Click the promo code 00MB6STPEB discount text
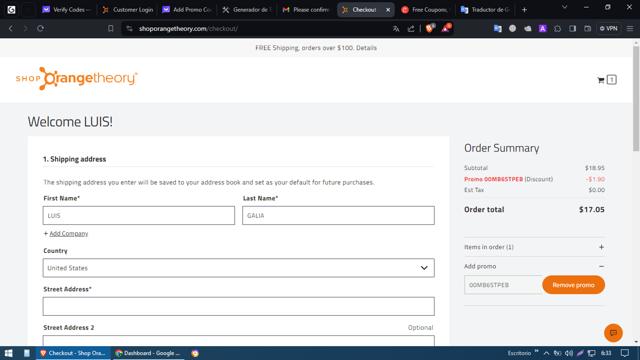The image size is (640, 360). pyautogui.click(x=508, y=179)
